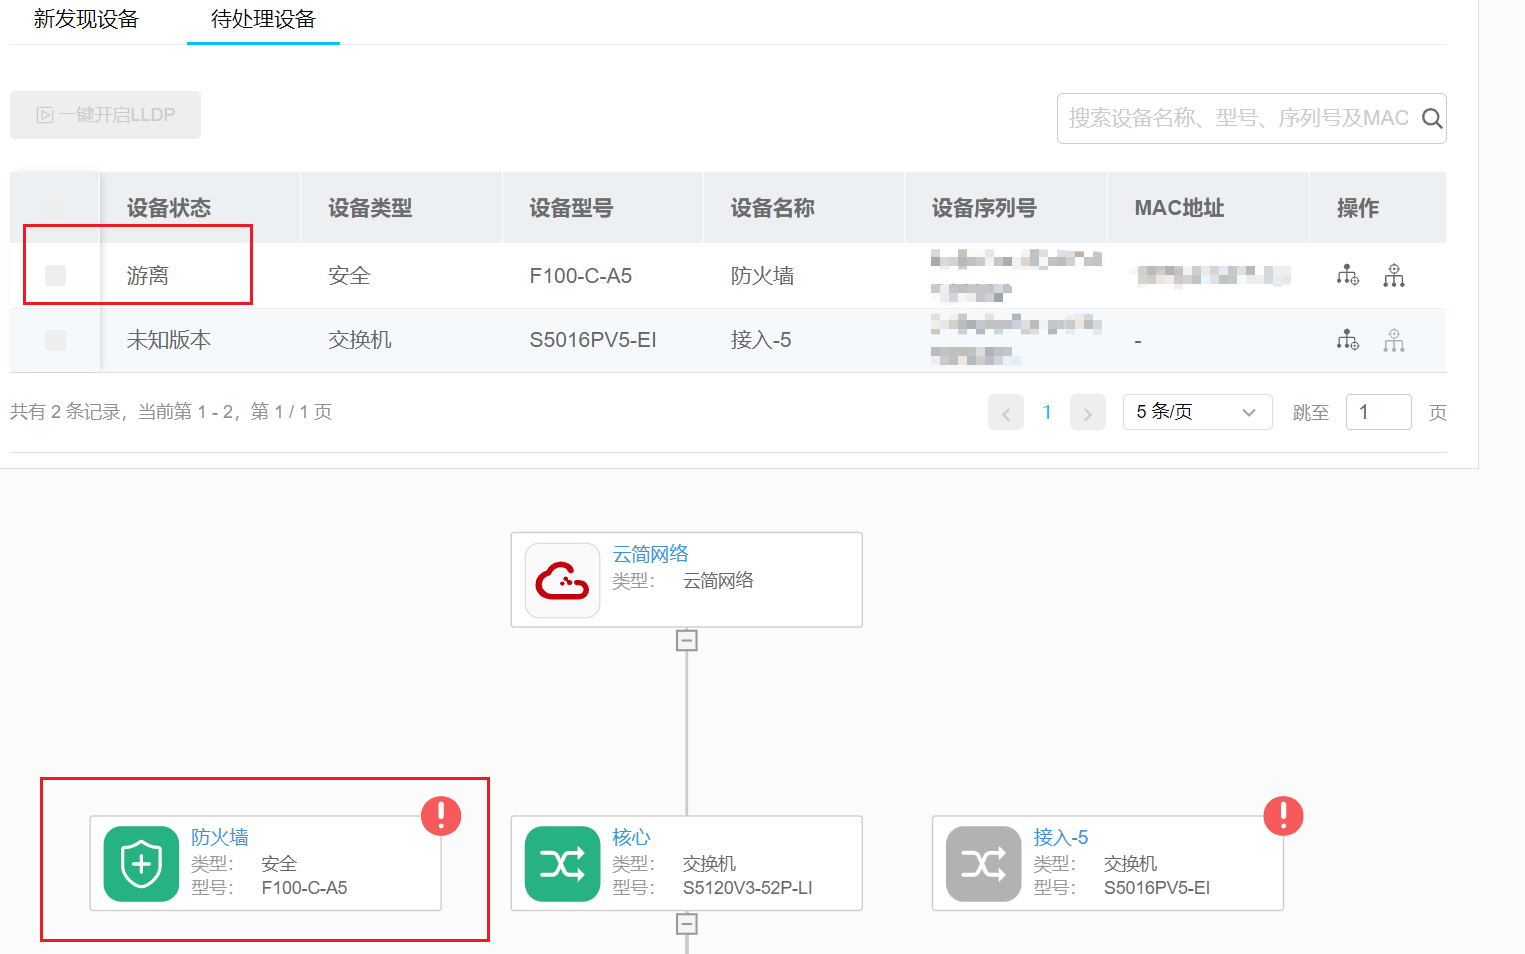
Task: Click the 交换机 type cell in the table
Action: (360, 340)
